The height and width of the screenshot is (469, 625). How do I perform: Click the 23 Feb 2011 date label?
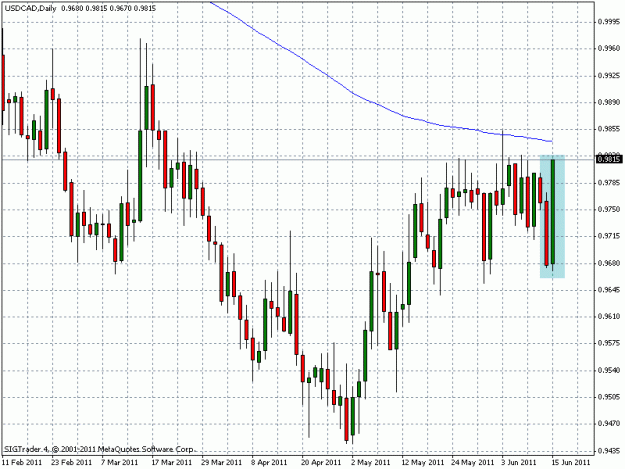(72, 463)
